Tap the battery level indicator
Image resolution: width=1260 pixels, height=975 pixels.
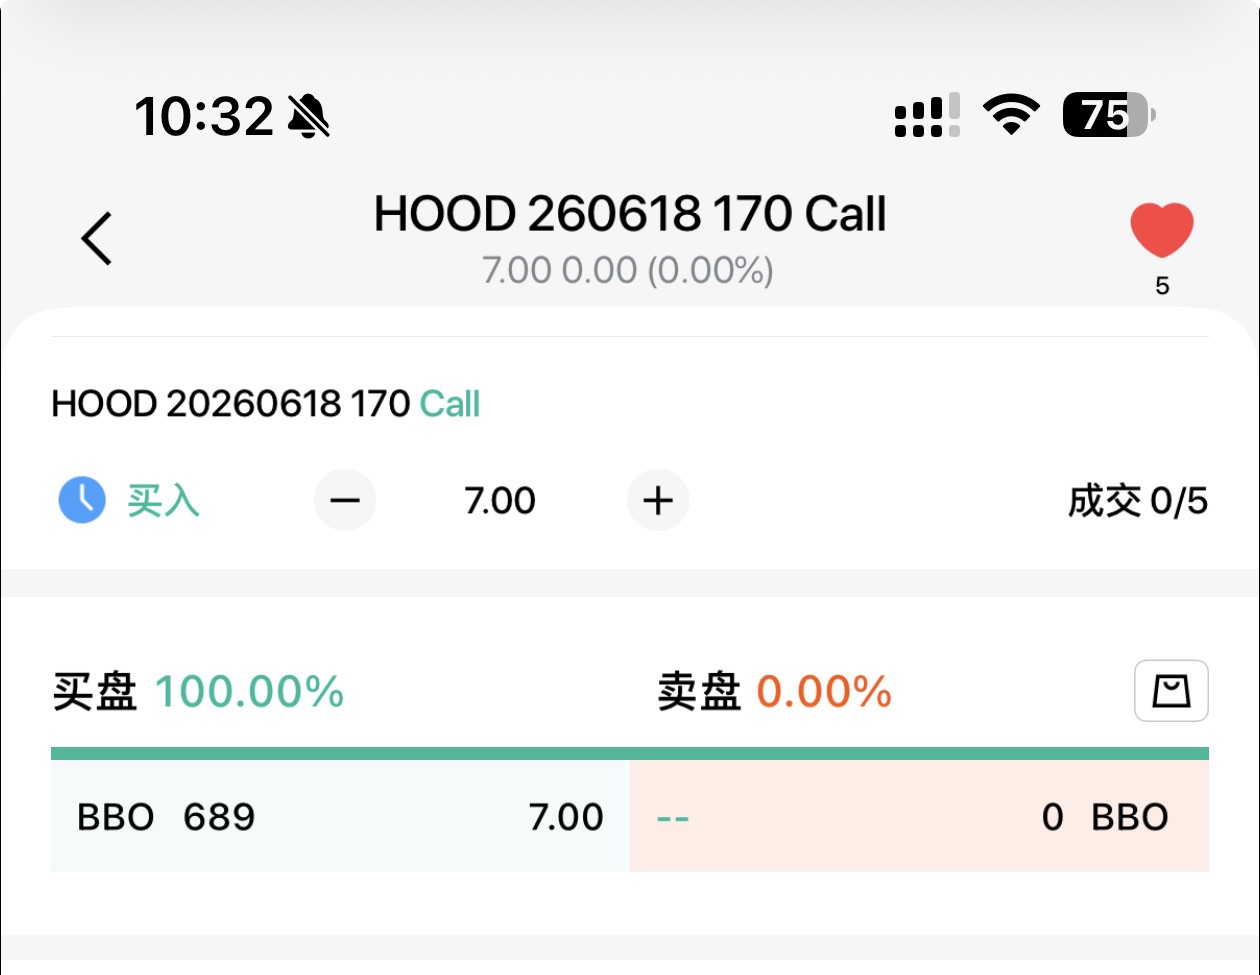pos(1108,116)
